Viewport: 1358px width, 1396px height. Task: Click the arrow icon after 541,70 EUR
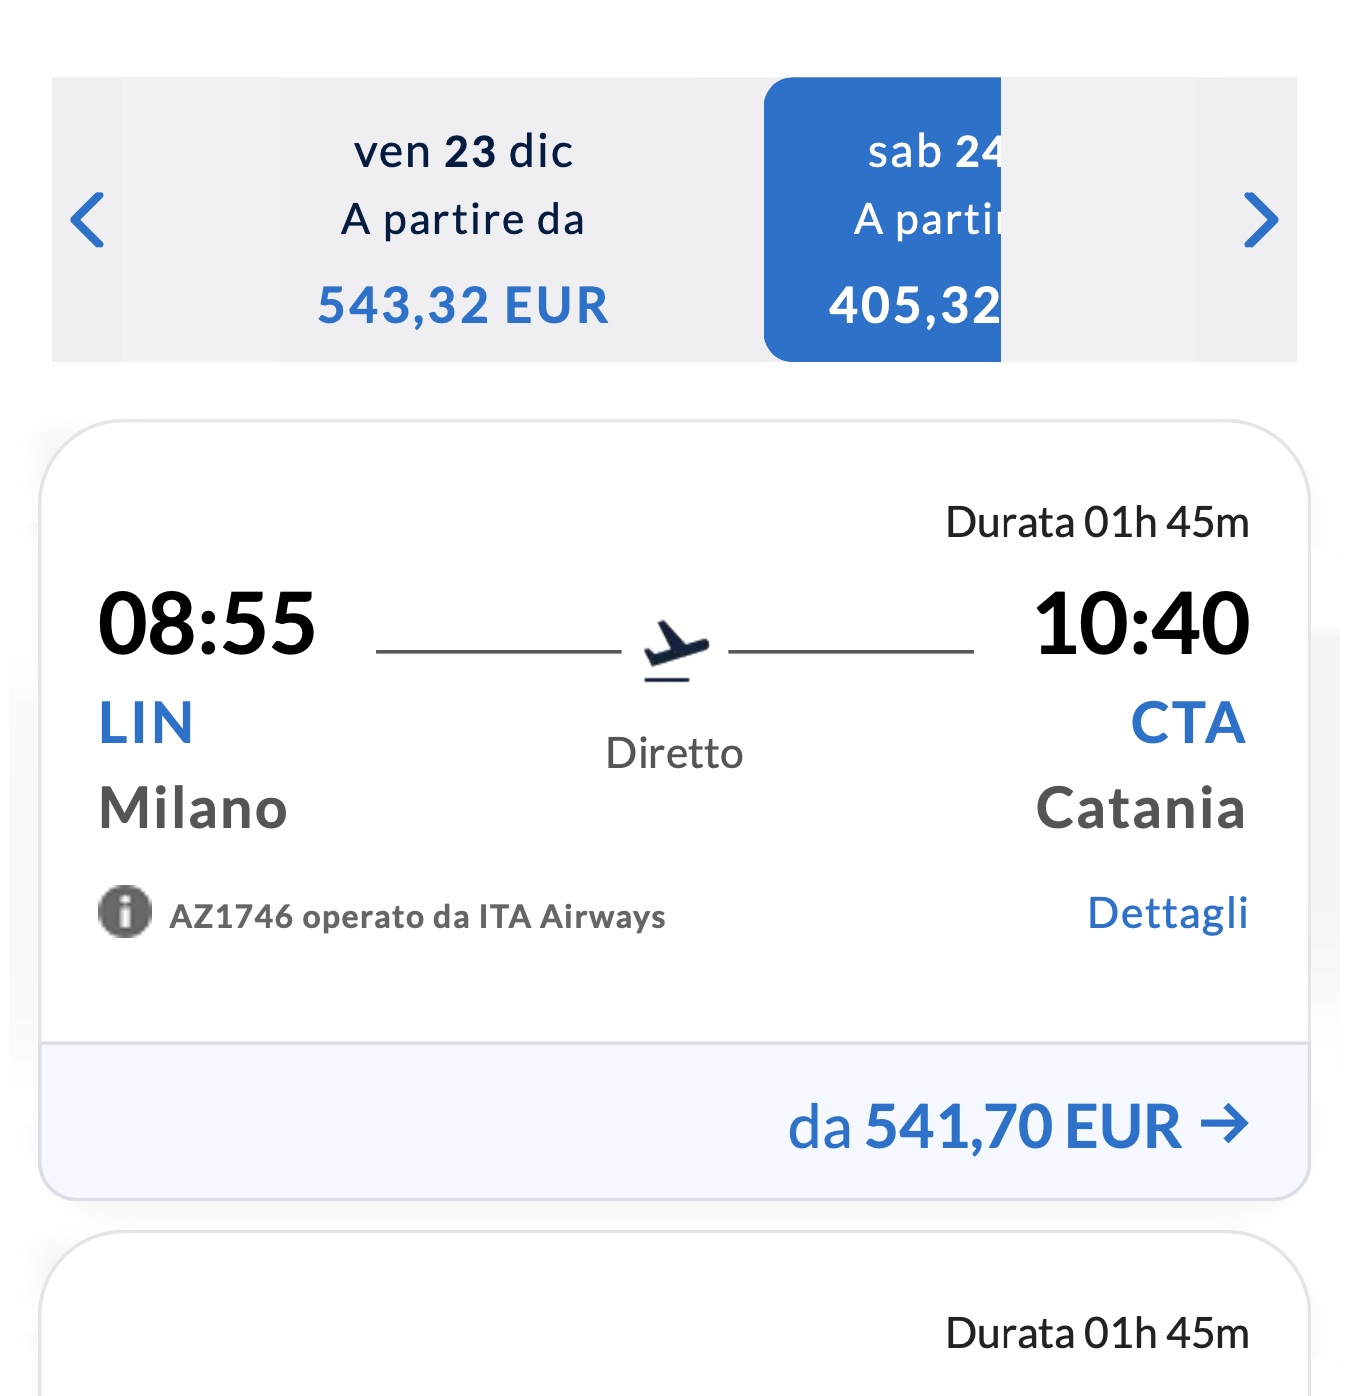pos(1224,1124)
